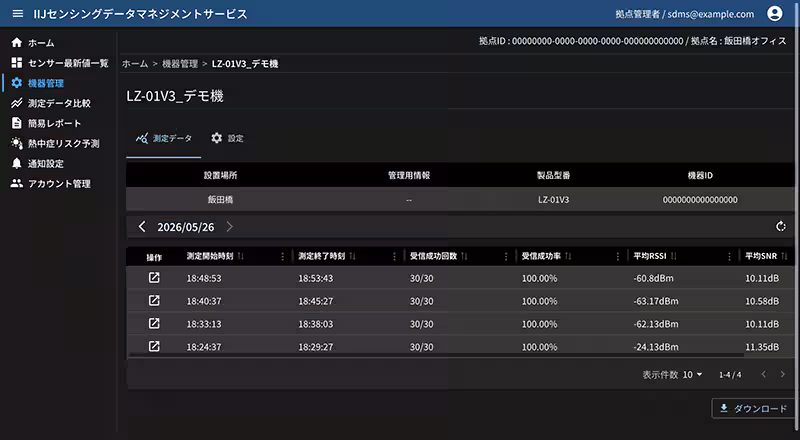Click the Home house icon in sidebar

(x=17, y=42)
